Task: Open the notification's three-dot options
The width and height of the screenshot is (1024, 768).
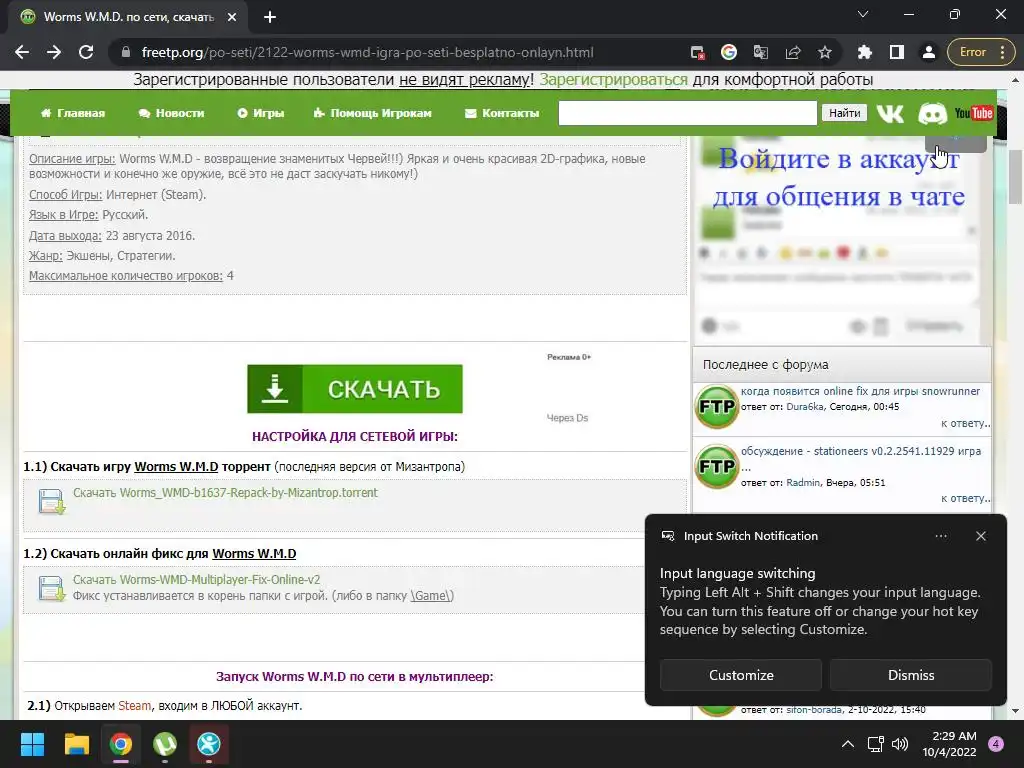Action: click(x=941, y=536)
